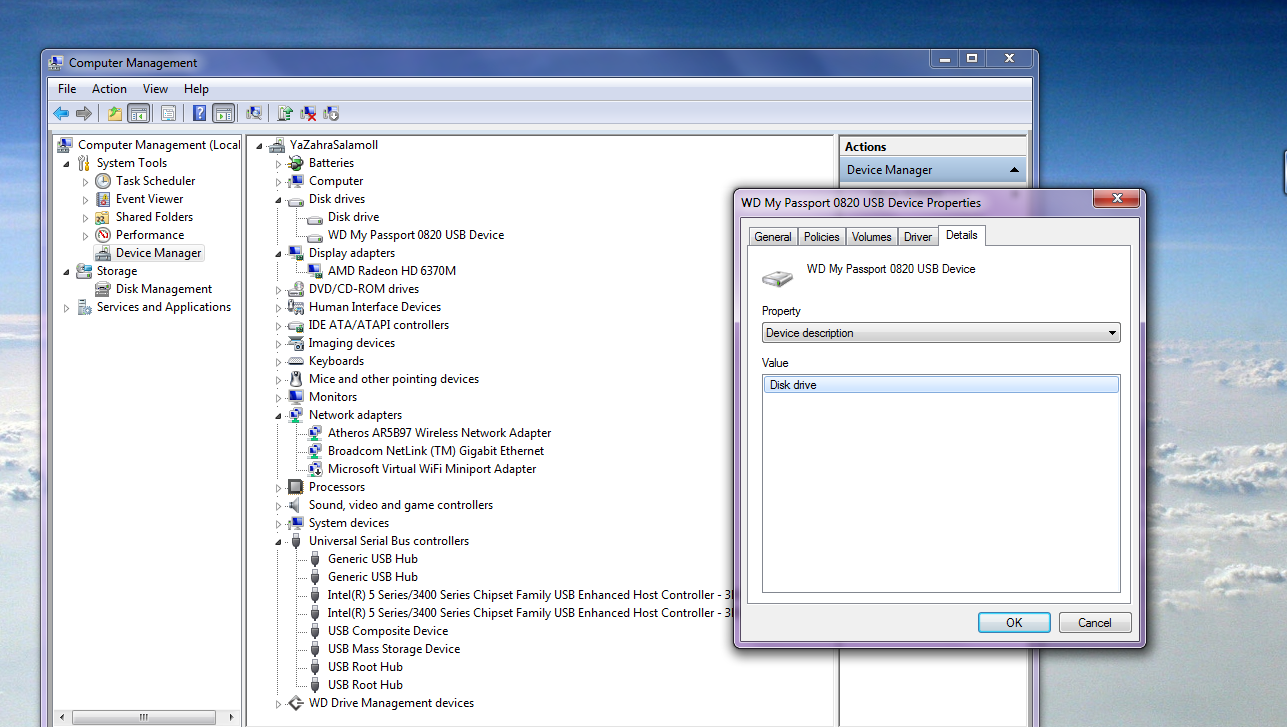Viewport: 1287px width, 727px height.
Task: Collapse the Network adapters category
Action: (x=279, y=415)
